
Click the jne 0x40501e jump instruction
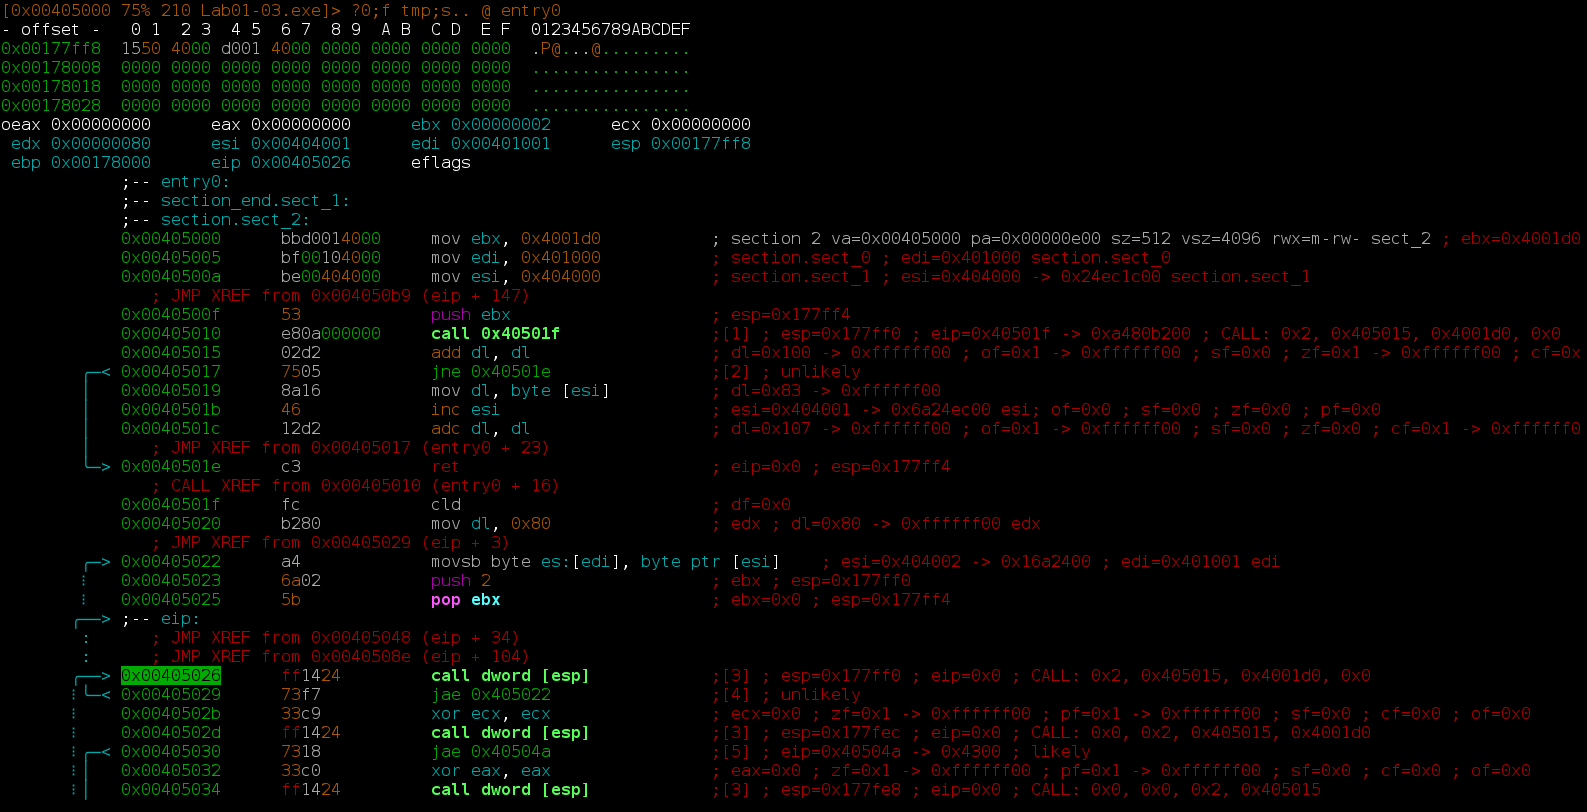(491, 371)
